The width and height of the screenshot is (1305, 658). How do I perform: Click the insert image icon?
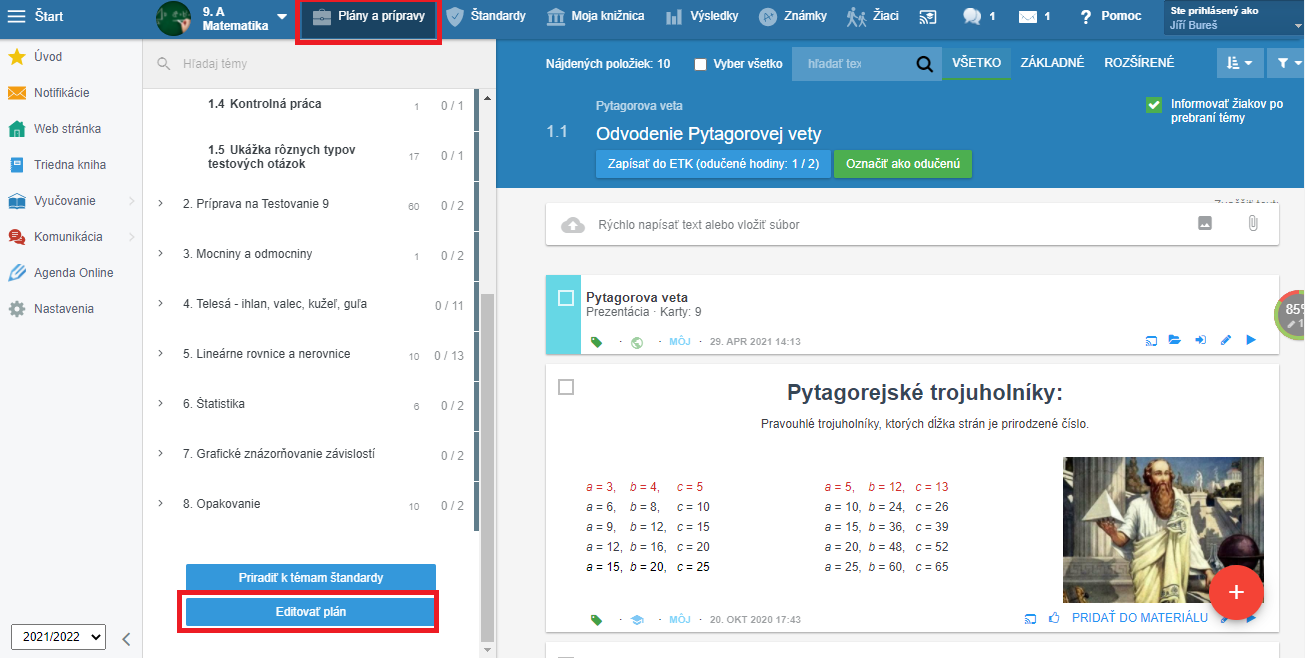pyautogui.click(x=1205, y=224)
